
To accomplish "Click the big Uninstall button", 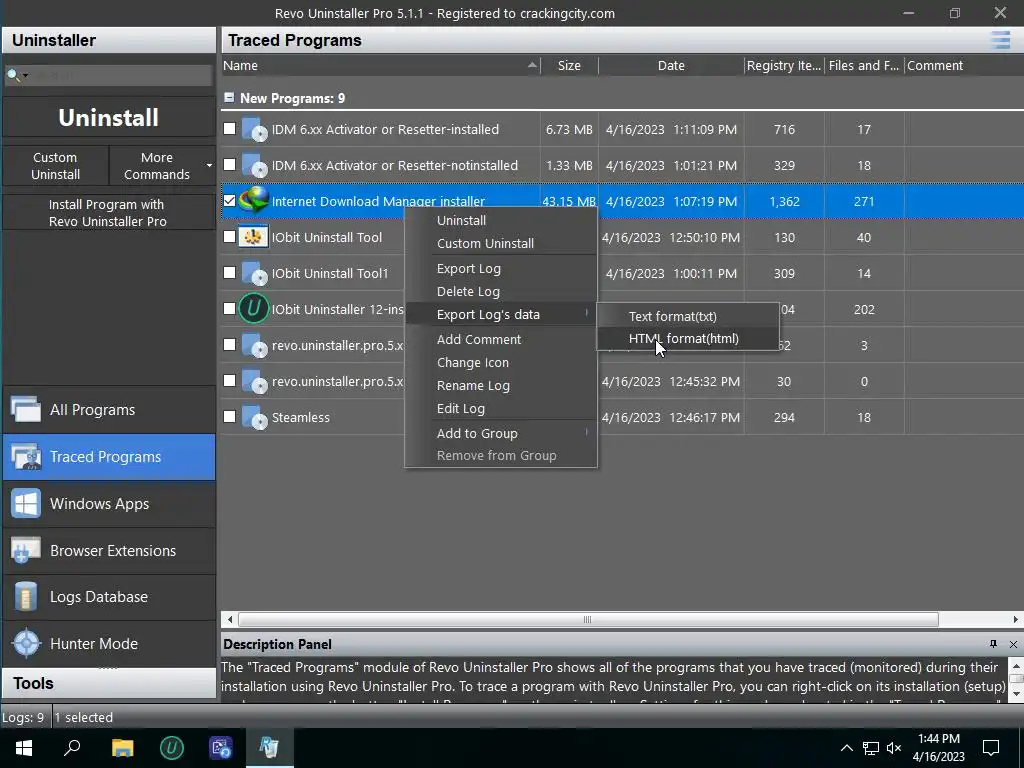I will pos(108,118).
